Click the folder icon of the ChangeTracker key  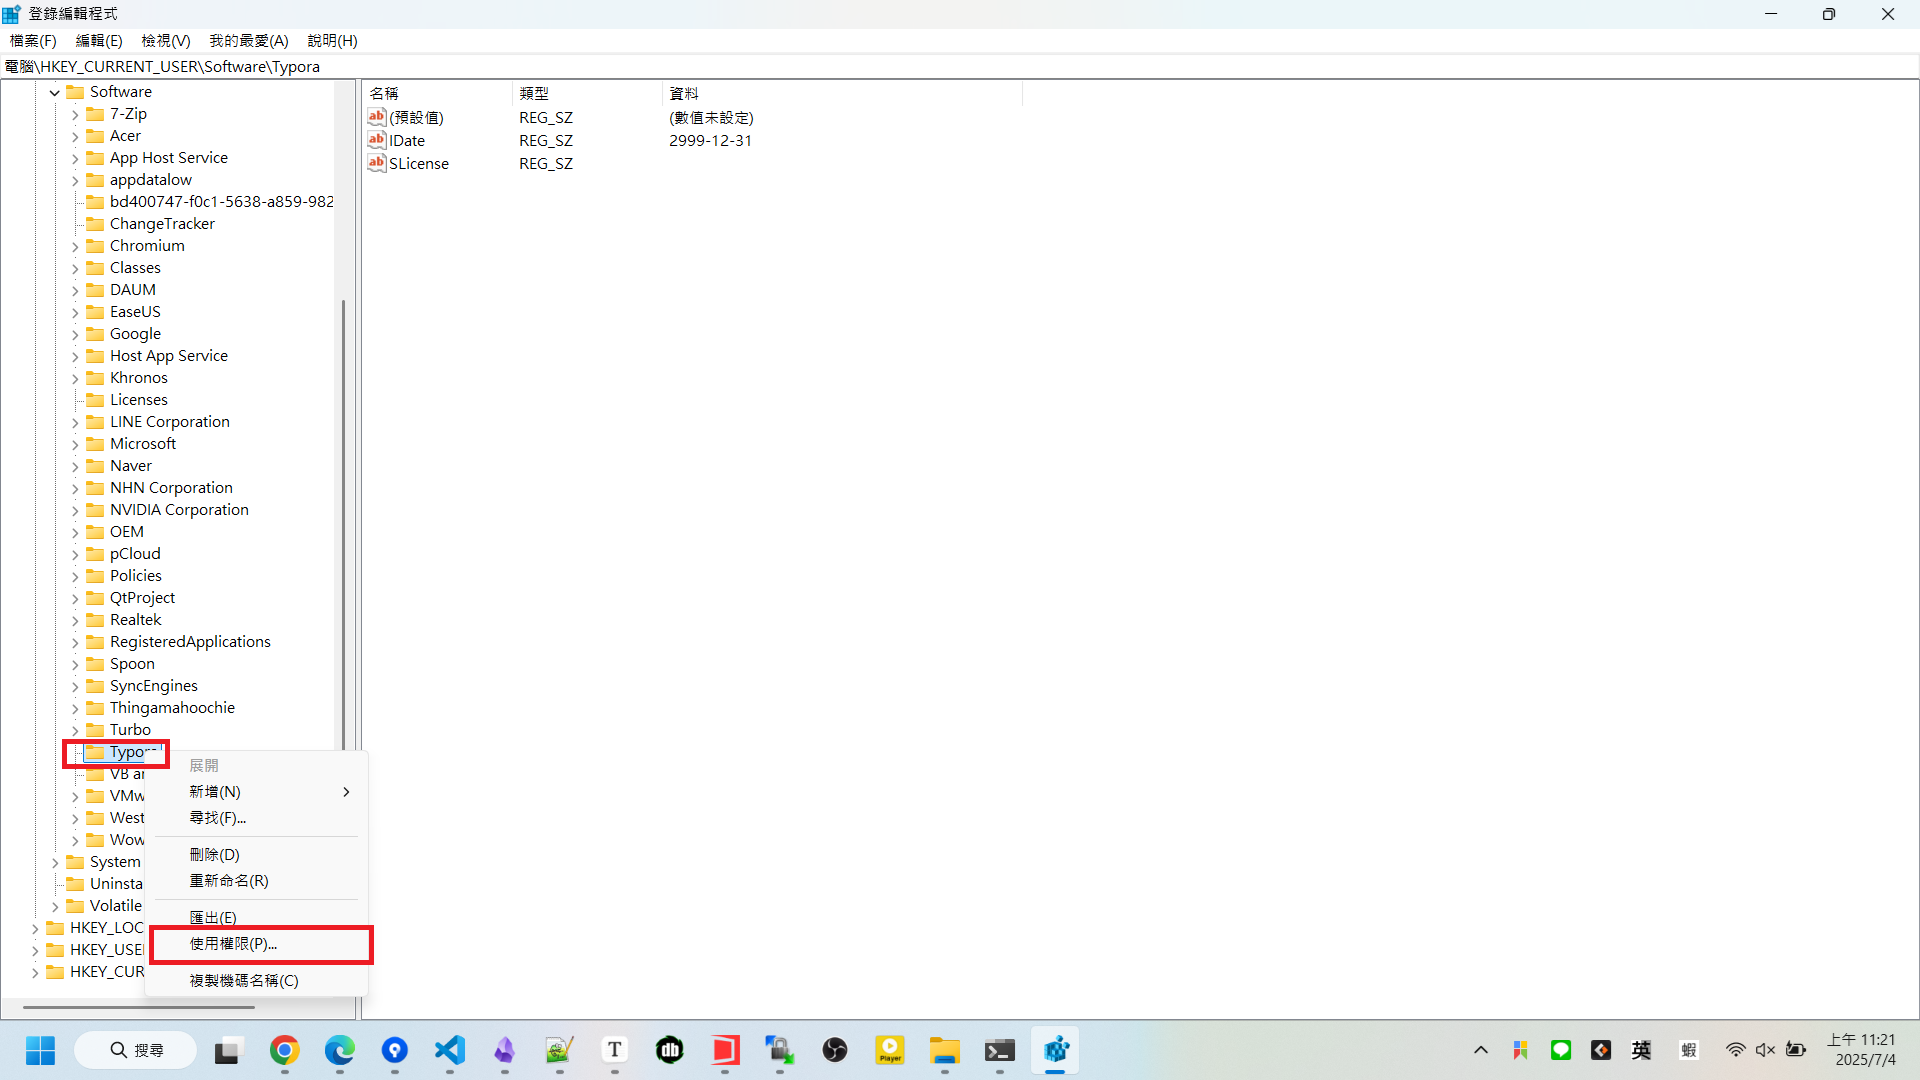(x=95, y=224)
